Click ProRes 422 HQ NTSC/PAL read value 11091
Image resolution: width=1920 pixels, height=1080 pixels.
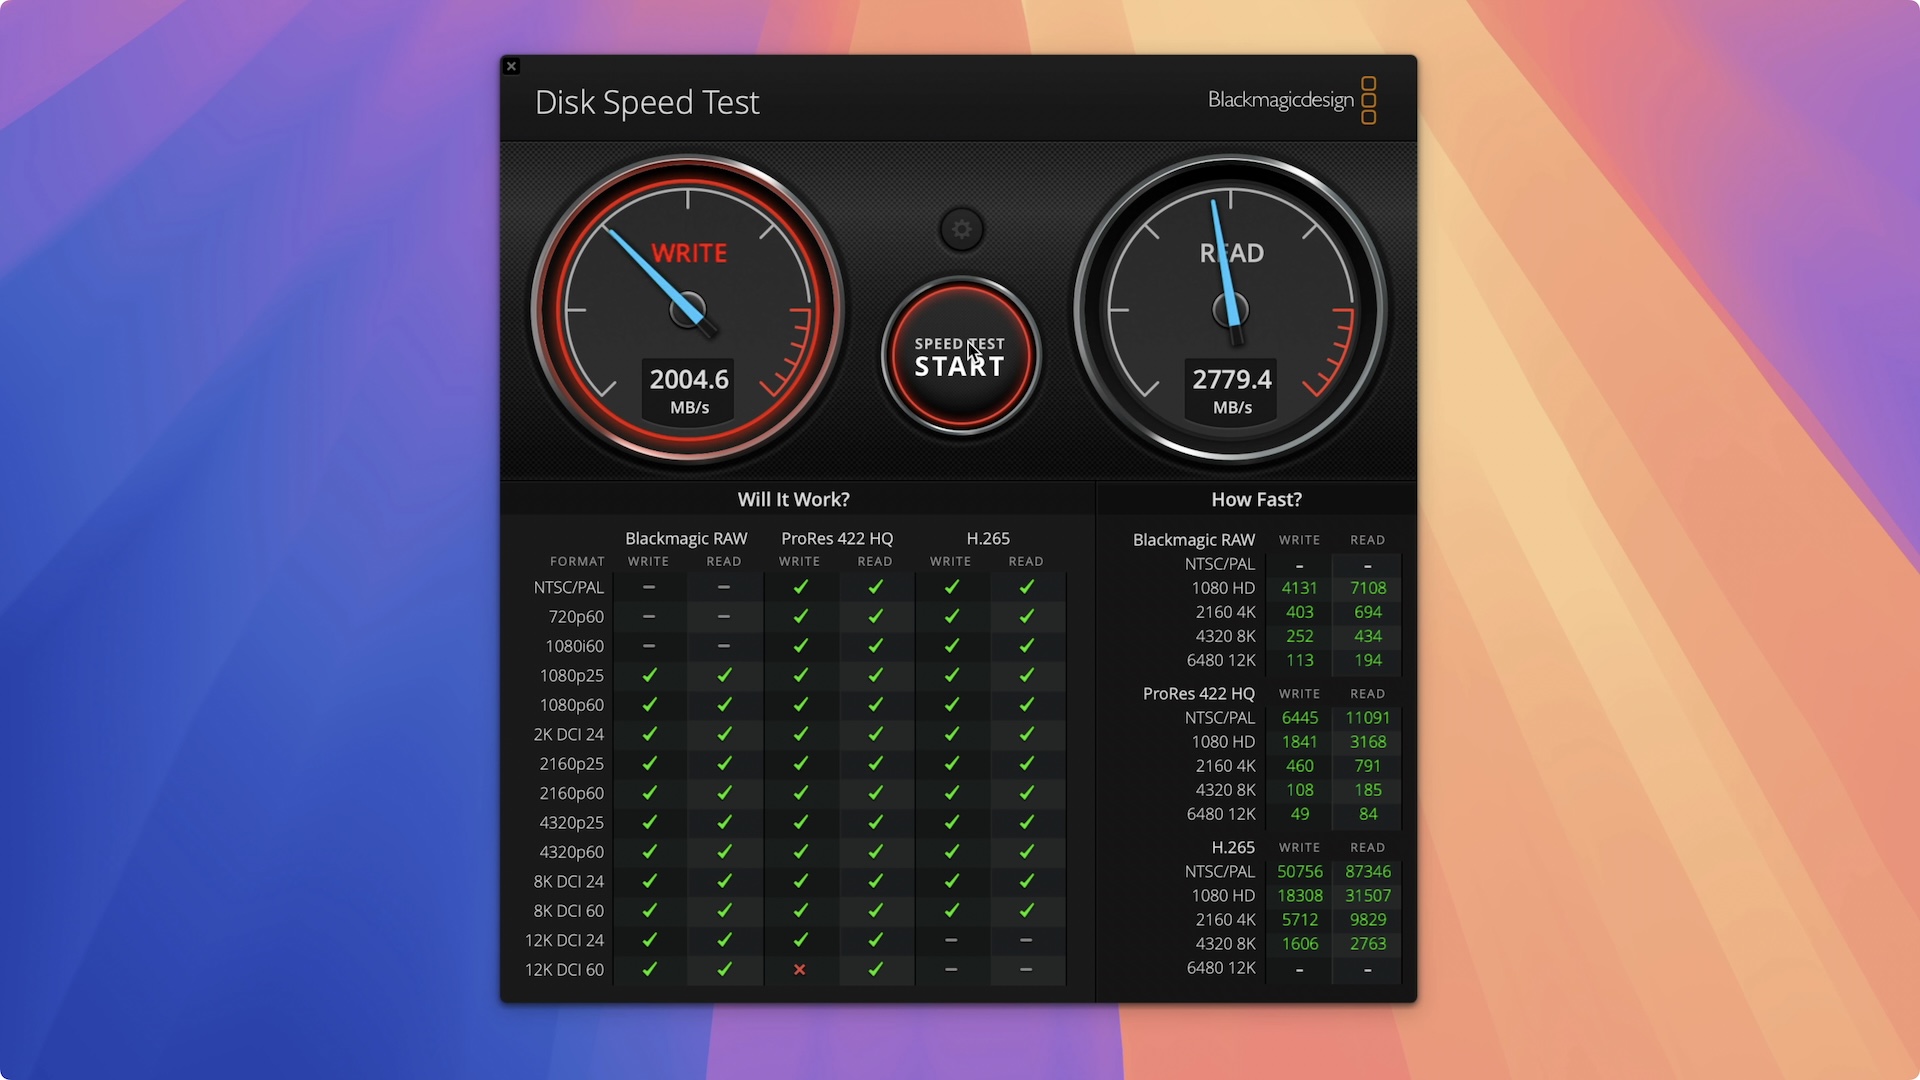(x=1367, y=717)
